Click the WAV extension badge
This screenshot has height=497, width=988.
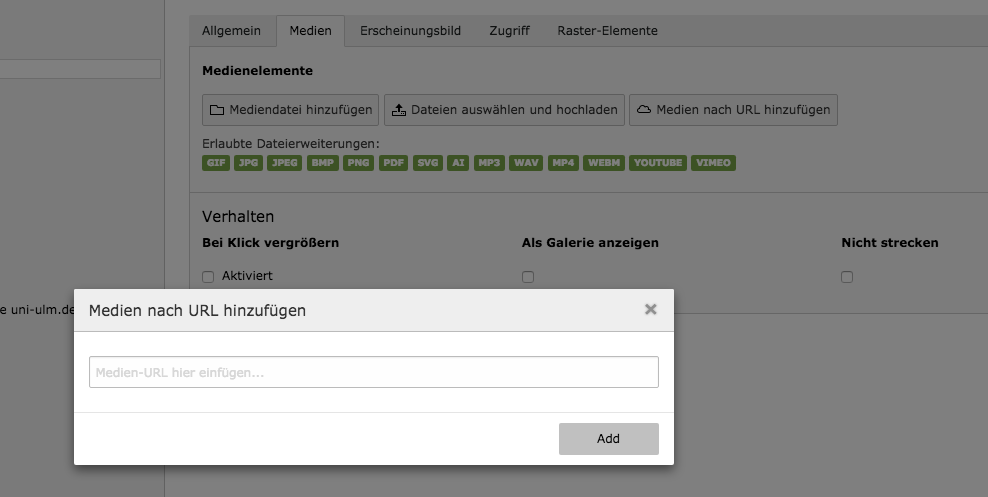[x=526, y=163]
